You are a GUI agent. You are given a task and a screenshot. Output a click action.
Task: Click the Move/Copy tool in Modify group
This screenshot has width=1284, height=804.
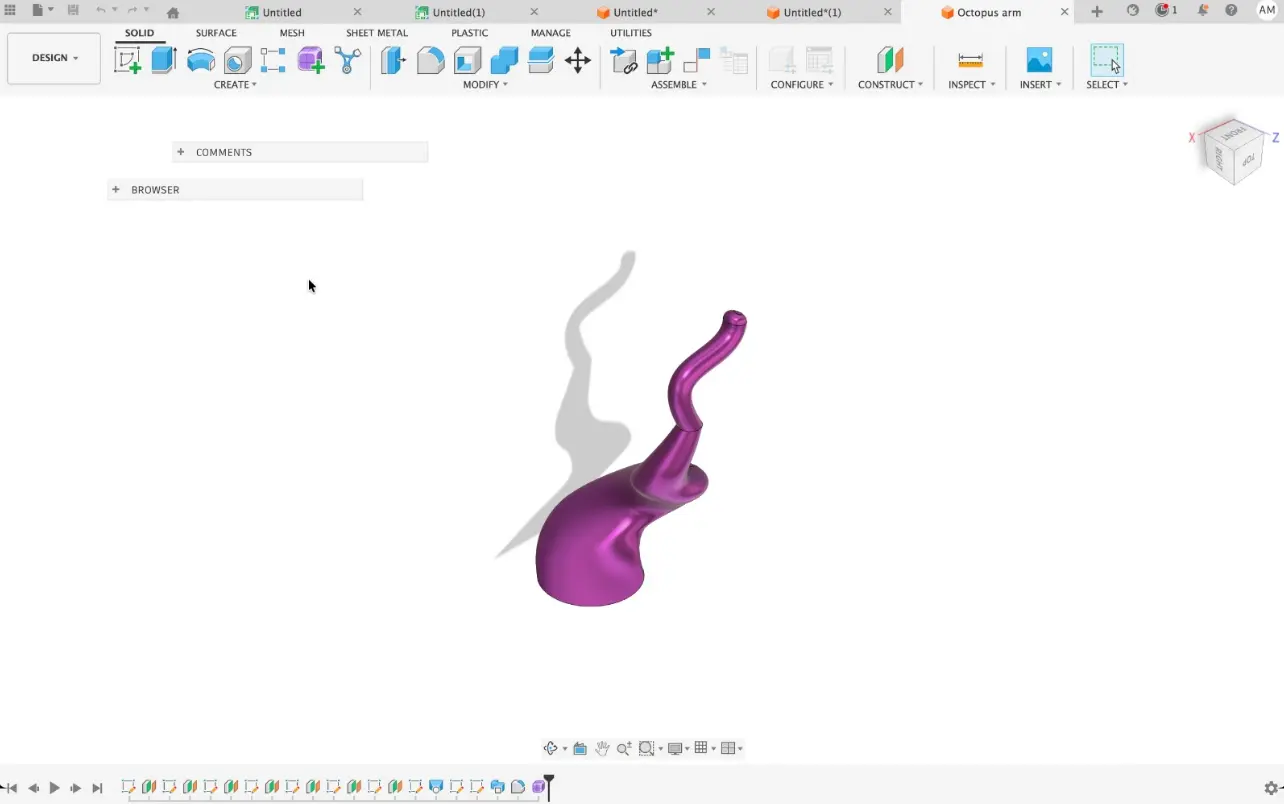[577, 61]
